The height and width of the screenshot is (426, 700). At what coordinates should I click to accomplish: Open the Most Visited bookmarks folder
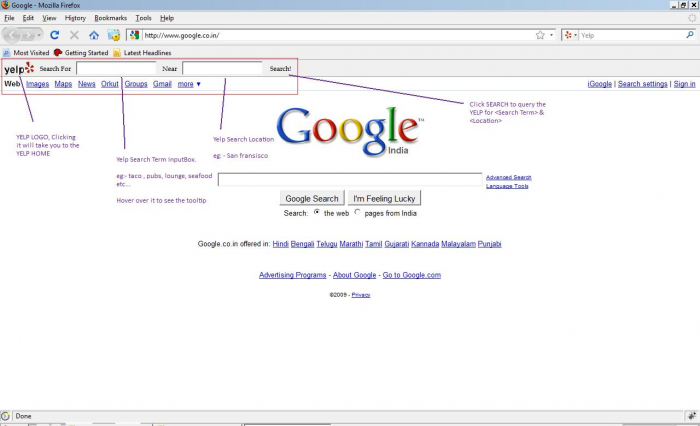coord(26,53)
